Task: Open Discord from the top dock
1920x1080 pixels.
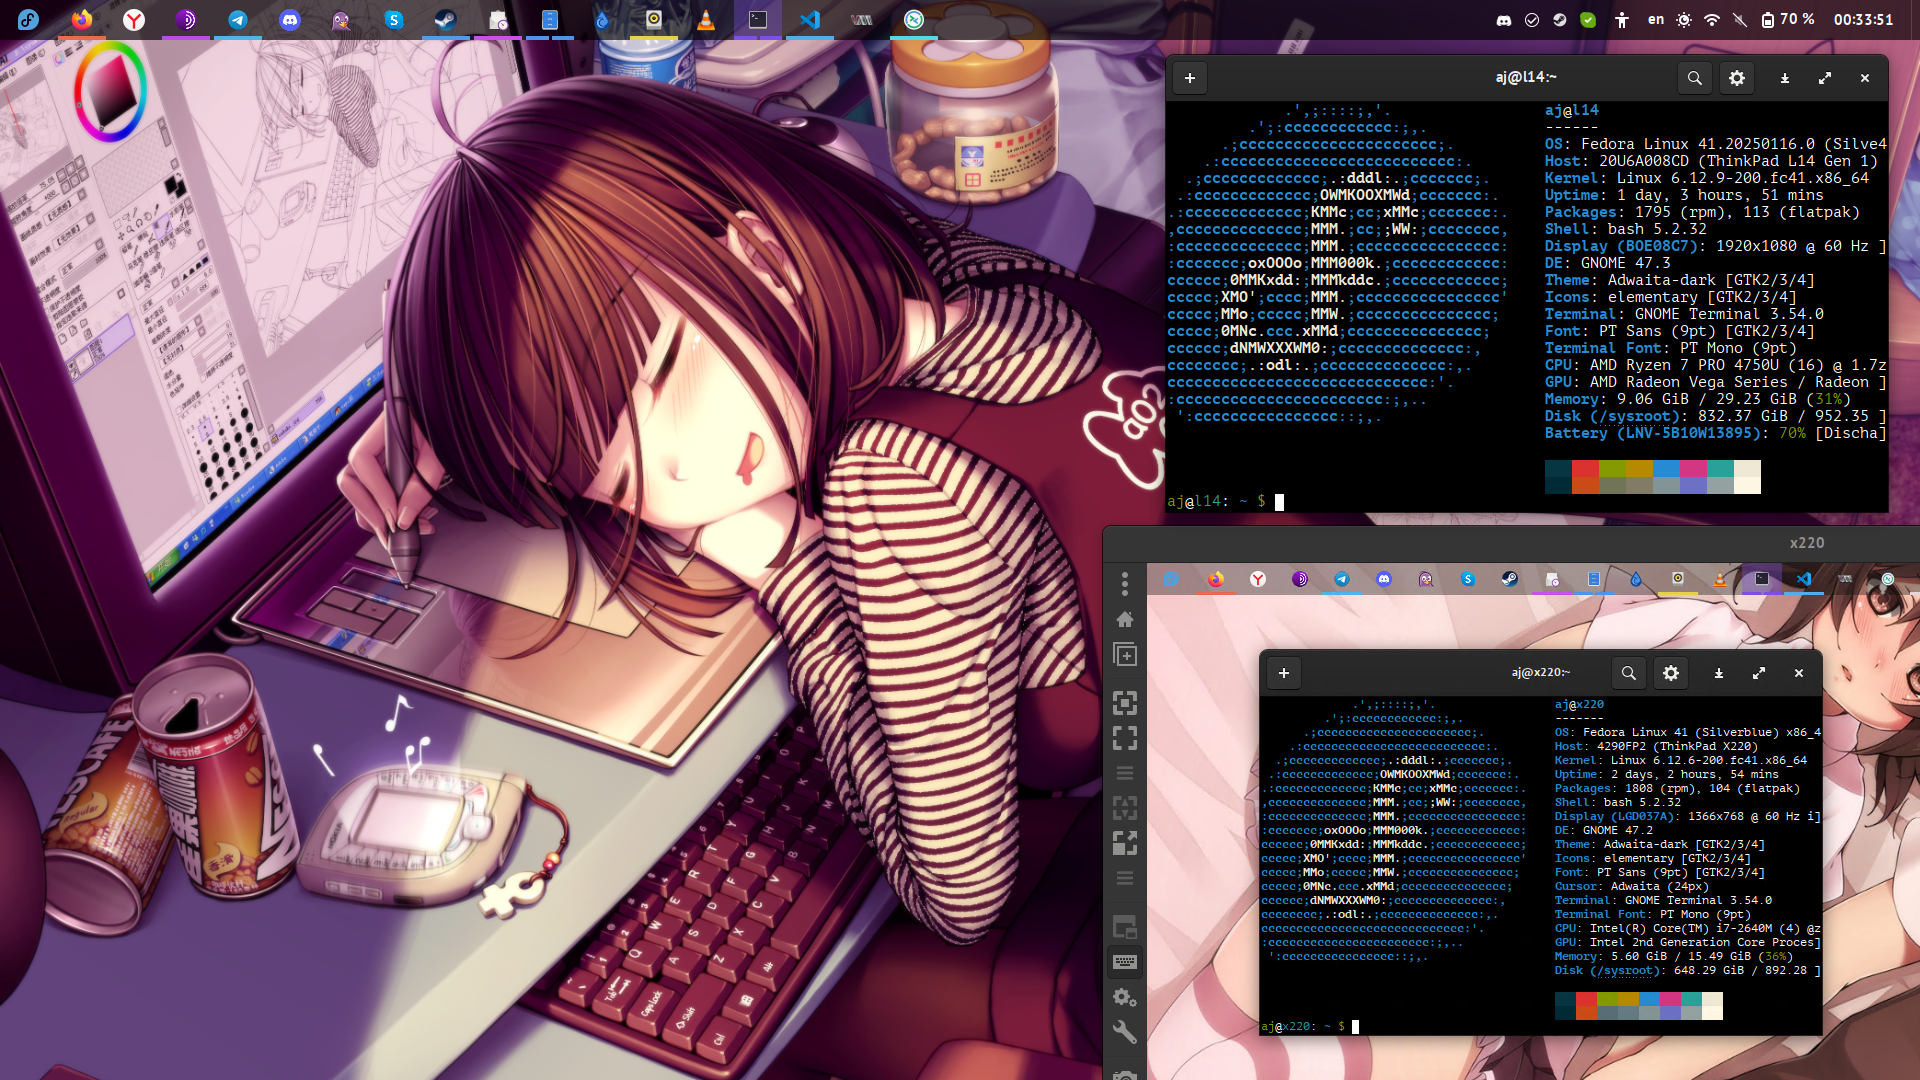Action: tap(290, 19)
